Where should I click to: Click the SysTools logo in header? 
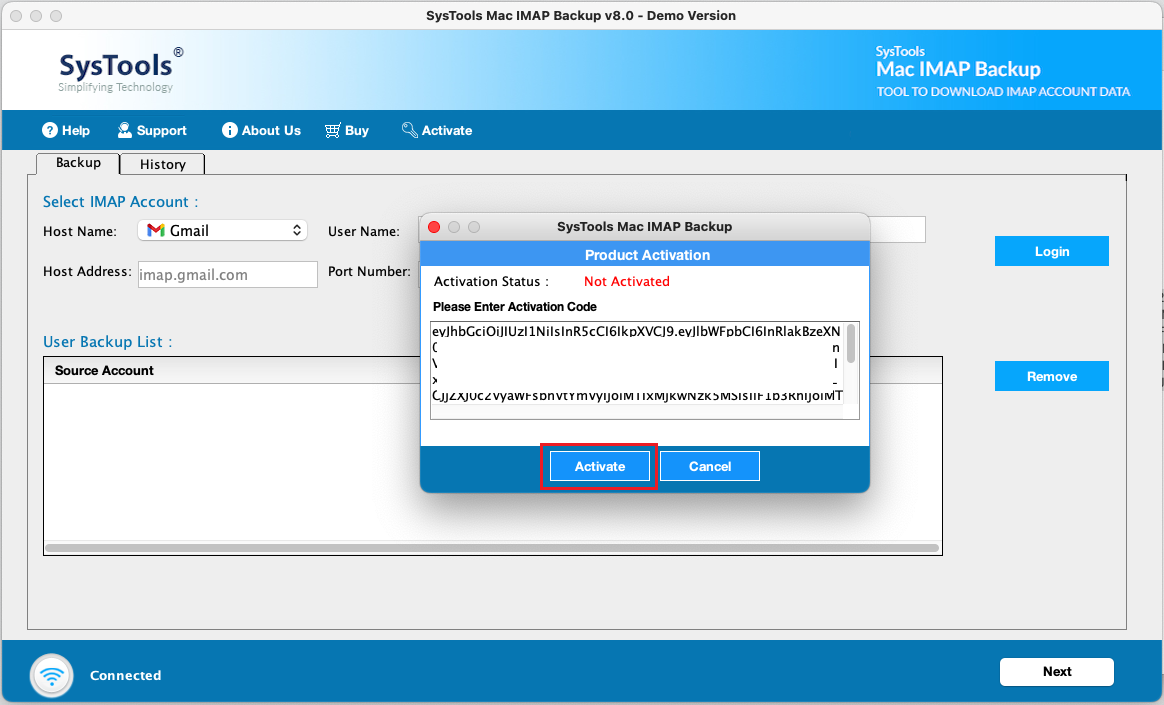coord(120,69)
